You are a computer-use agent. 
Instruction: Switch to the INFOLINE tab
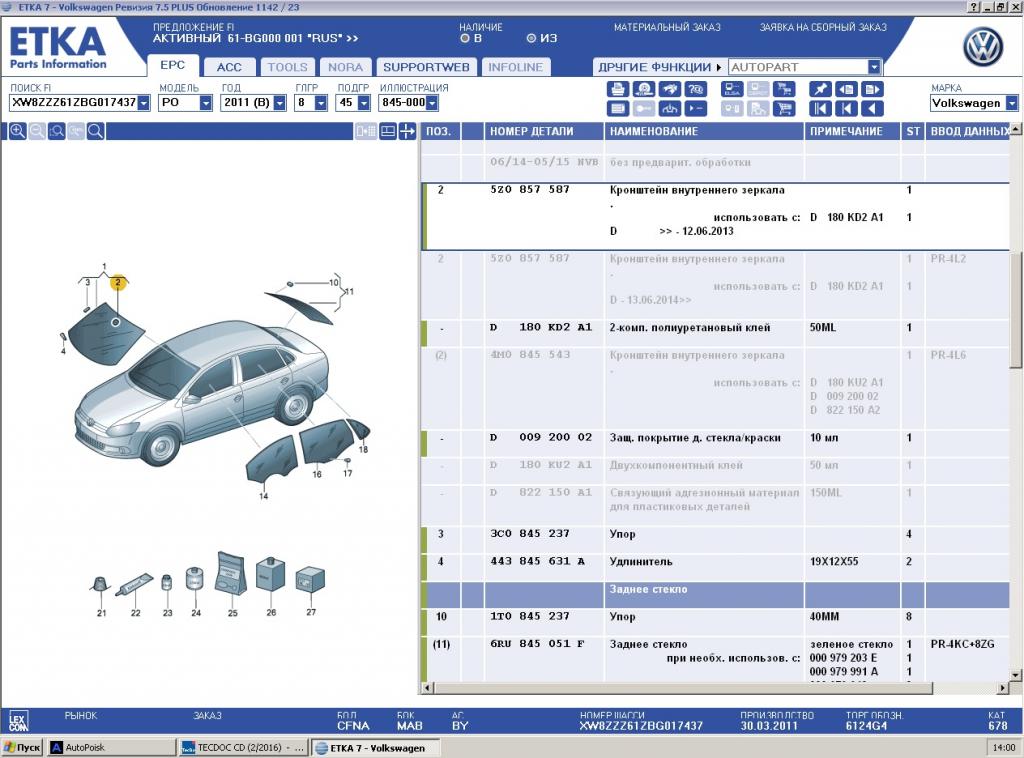click(x=515, y=67)
